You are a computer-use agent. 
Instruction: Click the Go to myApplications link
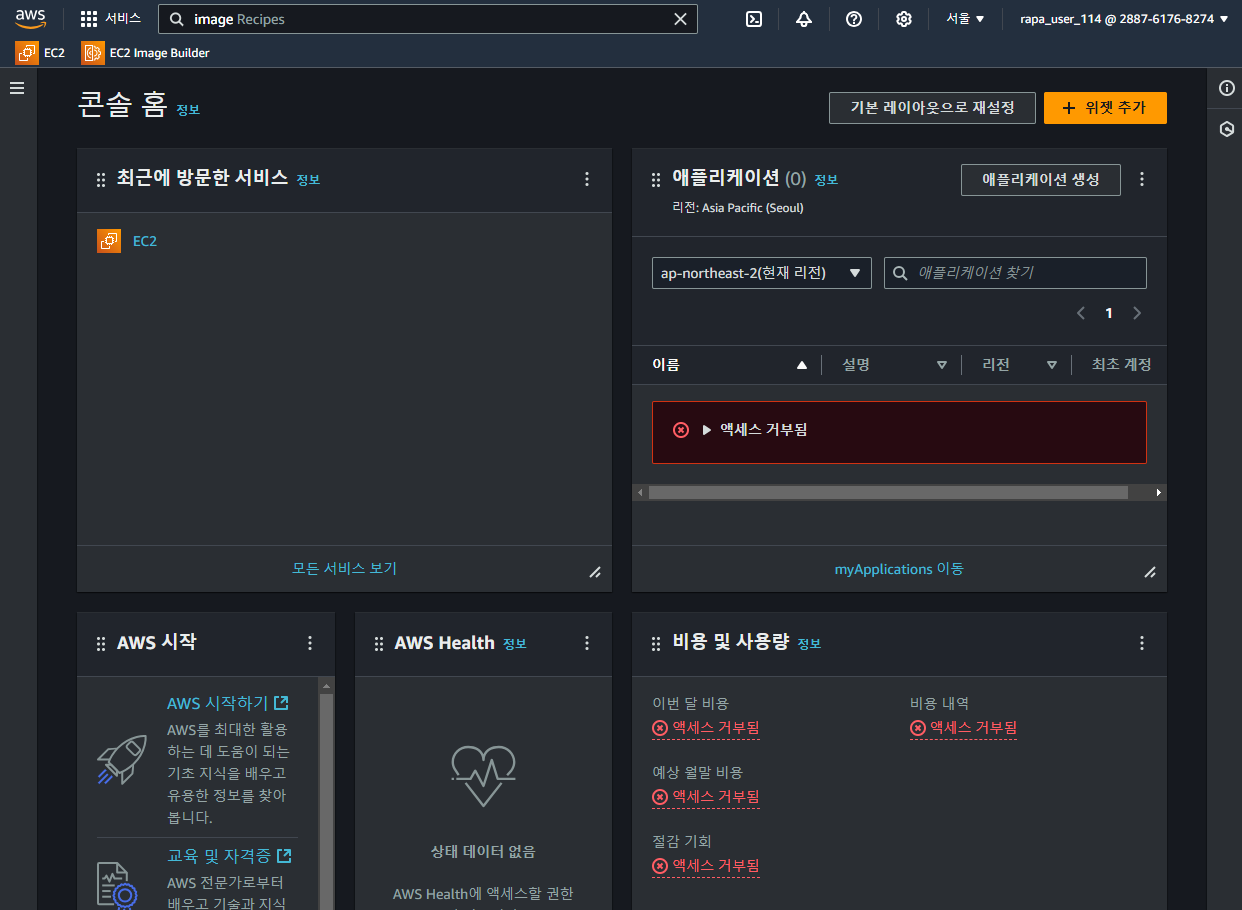(x=899, y=569)
